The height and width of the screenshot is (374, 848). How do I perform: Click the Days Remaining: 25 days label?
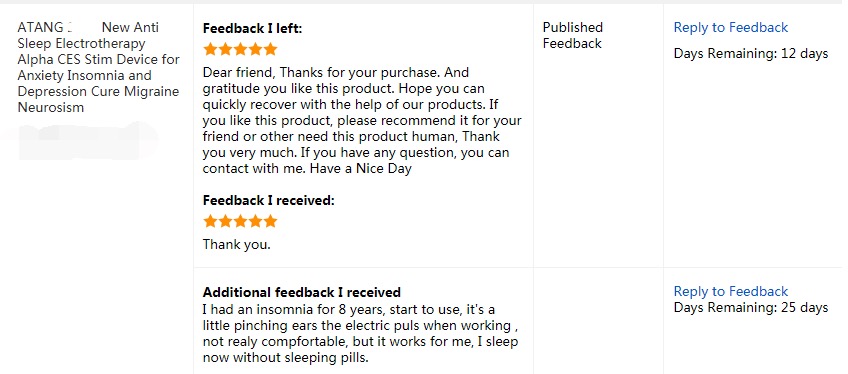click(x=751, y=308)
